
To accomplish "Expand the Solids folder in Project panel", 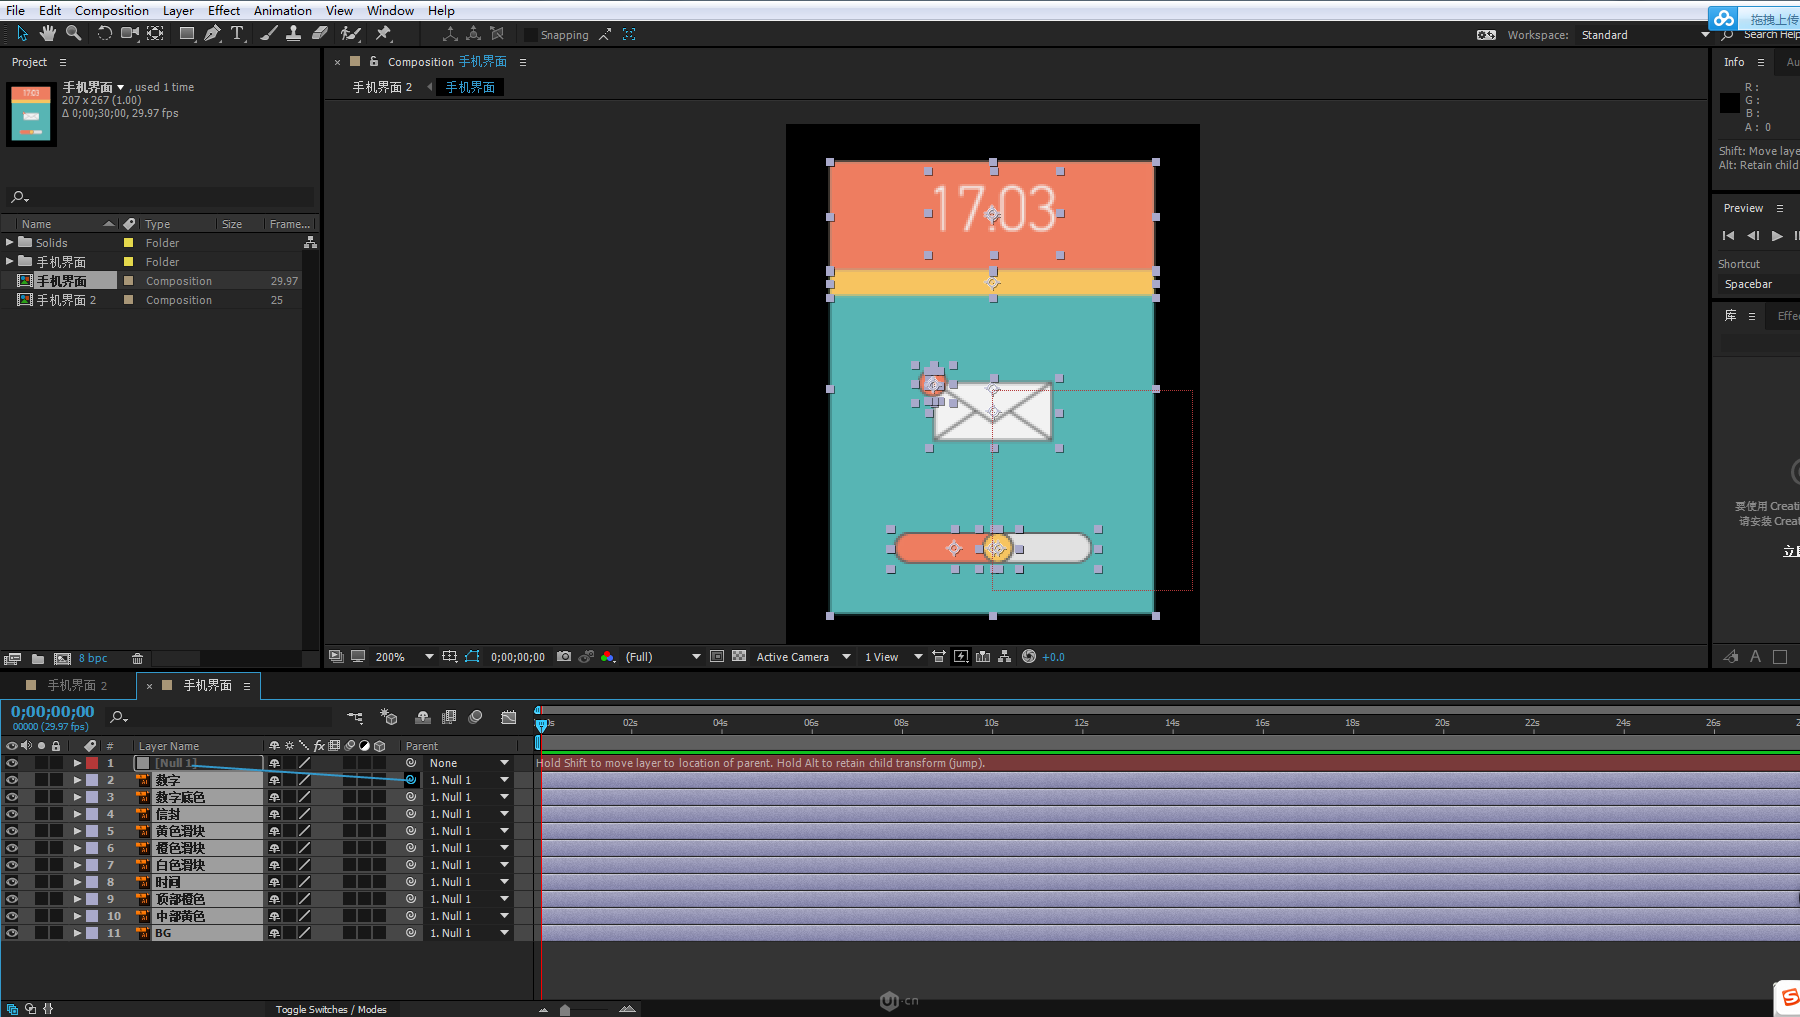I will (10, 242).
